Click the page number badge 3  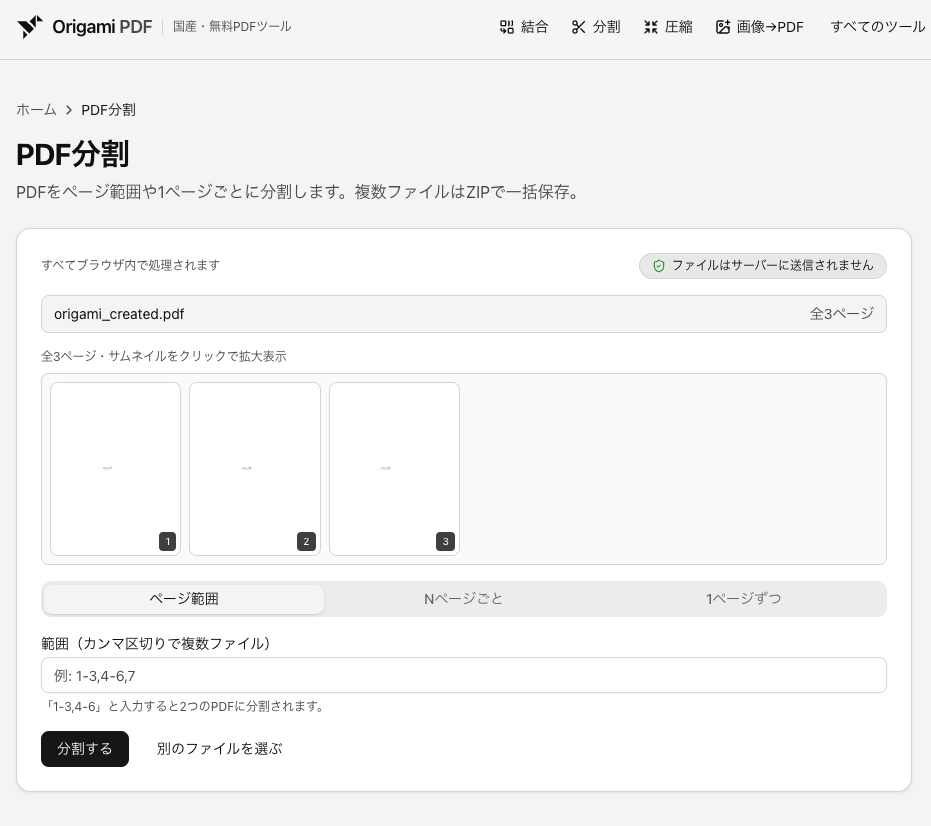tap(445, 542)
